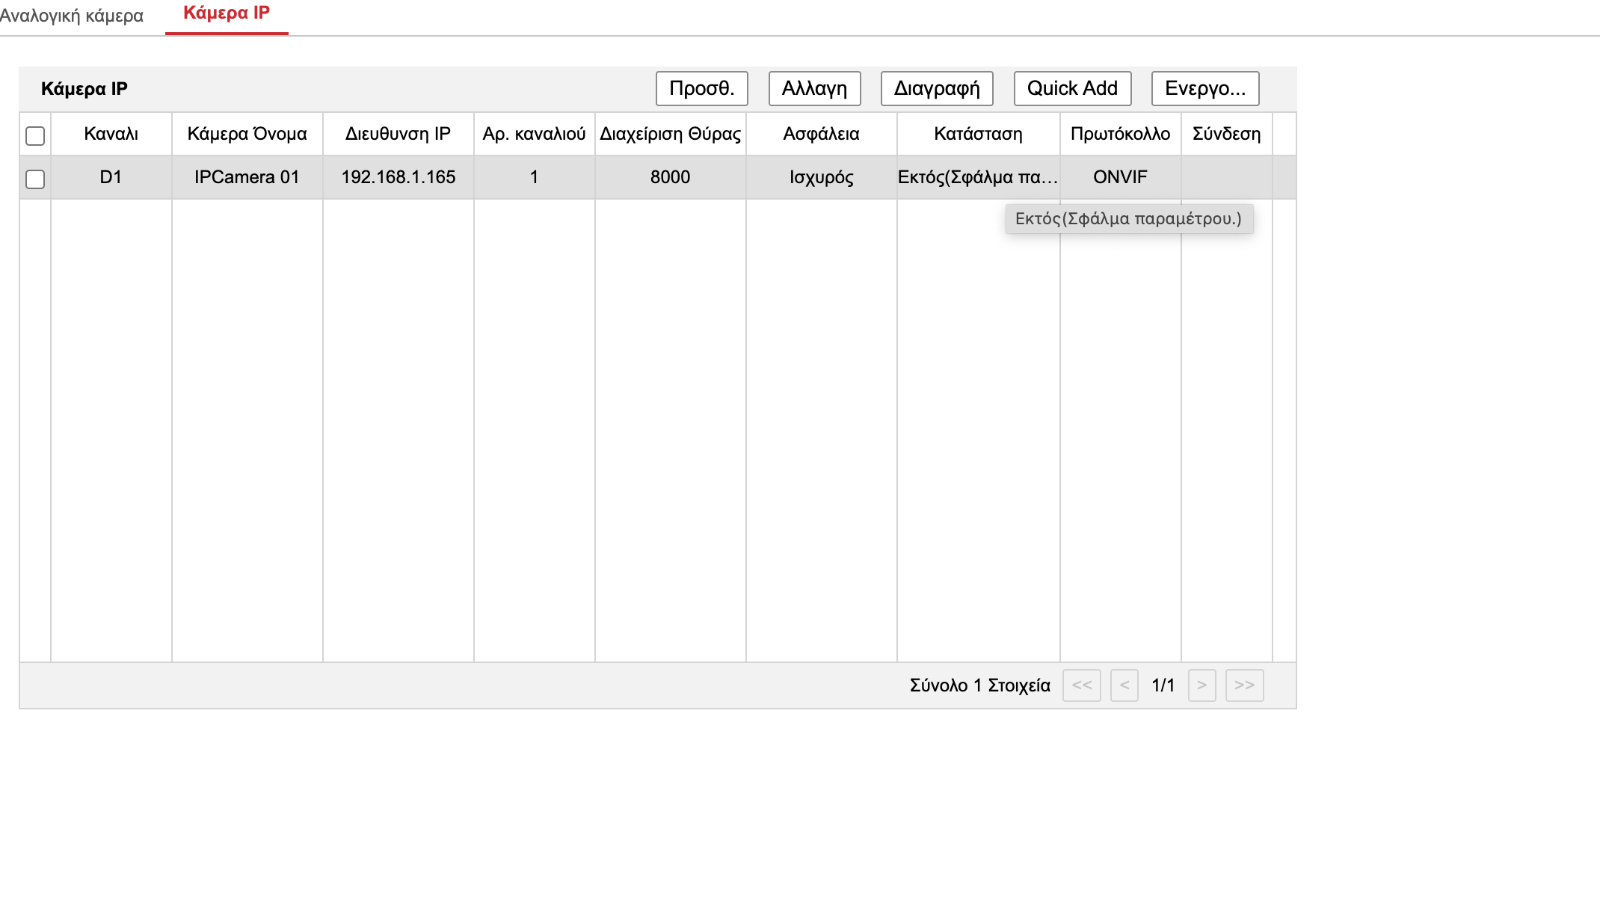Click the Προσθ. button

pyautogui.click(x=702, y=88)
